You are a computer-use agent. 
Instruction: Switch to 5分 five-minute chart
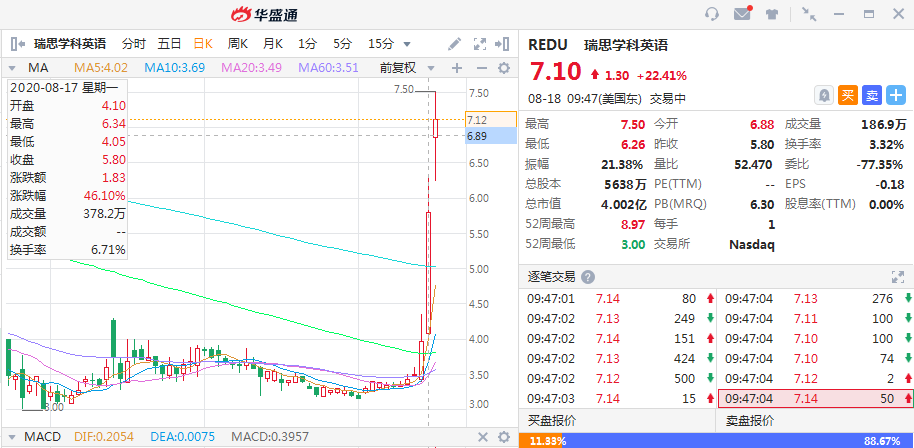[343, 44]
